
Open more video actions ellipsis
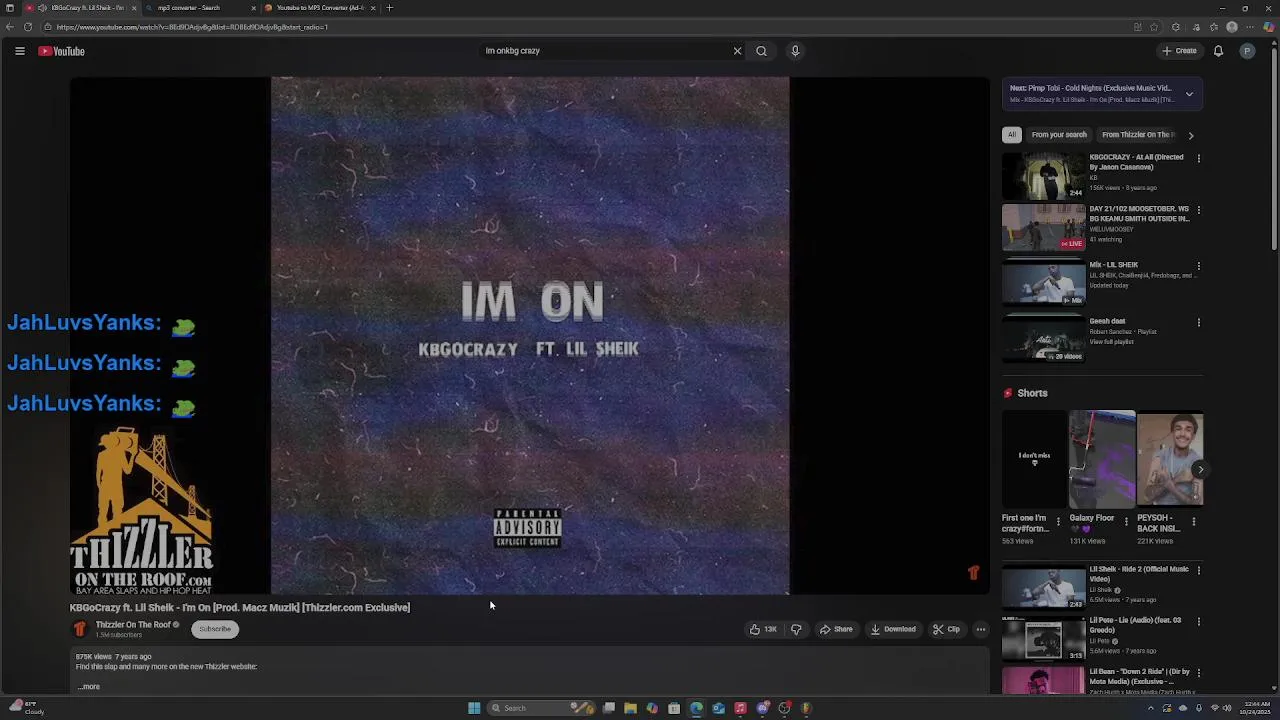tap(981, 629)
